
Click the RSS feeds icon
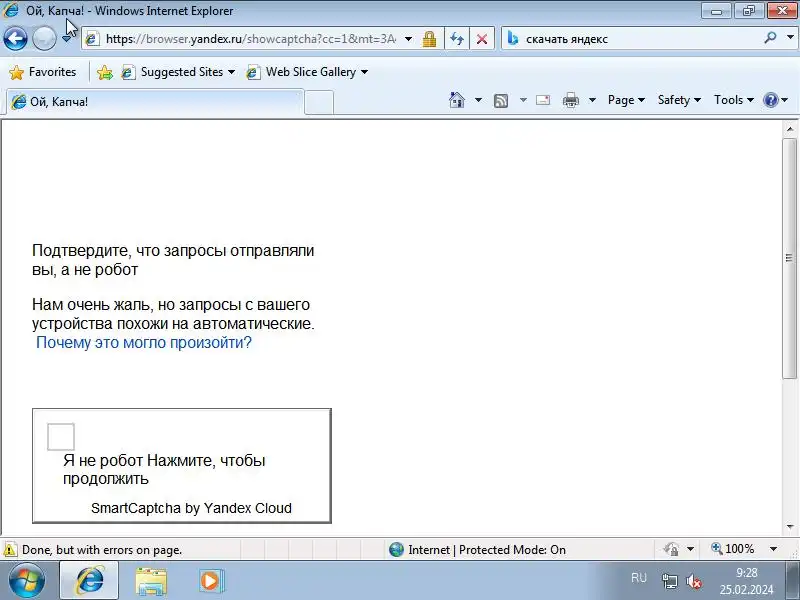tap(501, 101)
